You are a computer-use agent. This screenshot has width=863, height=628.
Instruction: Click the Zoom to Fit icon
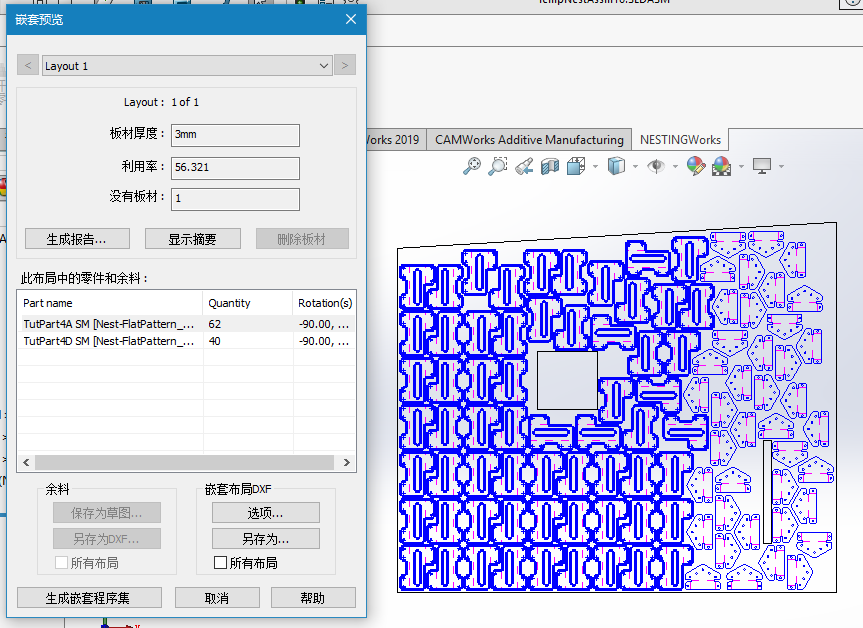(x=472, y=166)
